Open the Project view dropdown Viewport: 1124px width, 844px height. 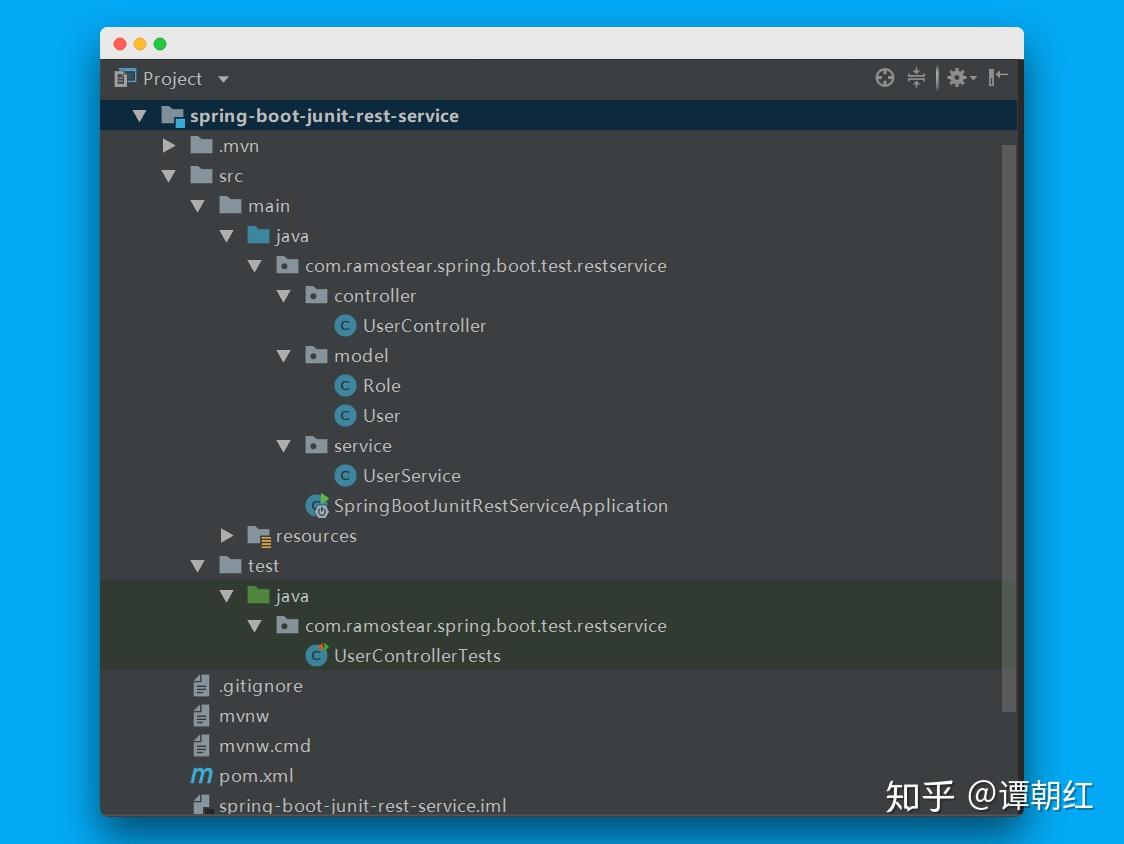click(x=222, y=78)
